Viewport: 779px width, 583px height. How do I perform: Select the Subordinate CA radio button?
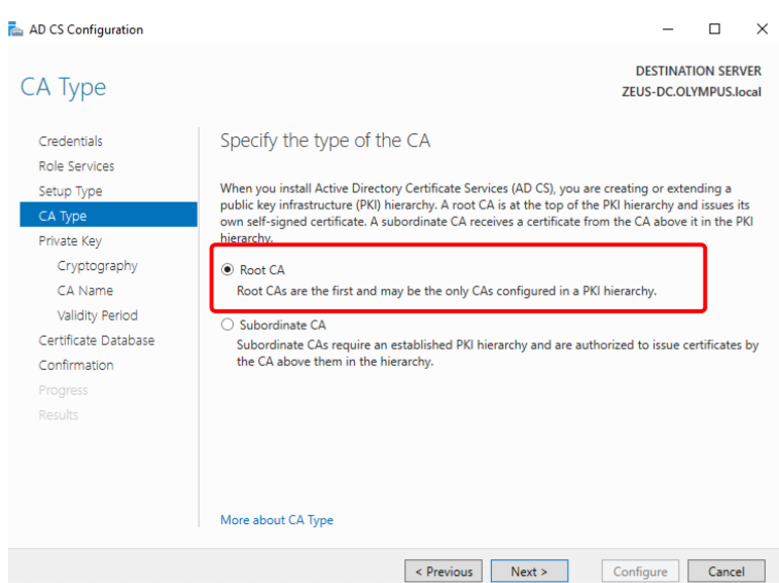(228, 325)
